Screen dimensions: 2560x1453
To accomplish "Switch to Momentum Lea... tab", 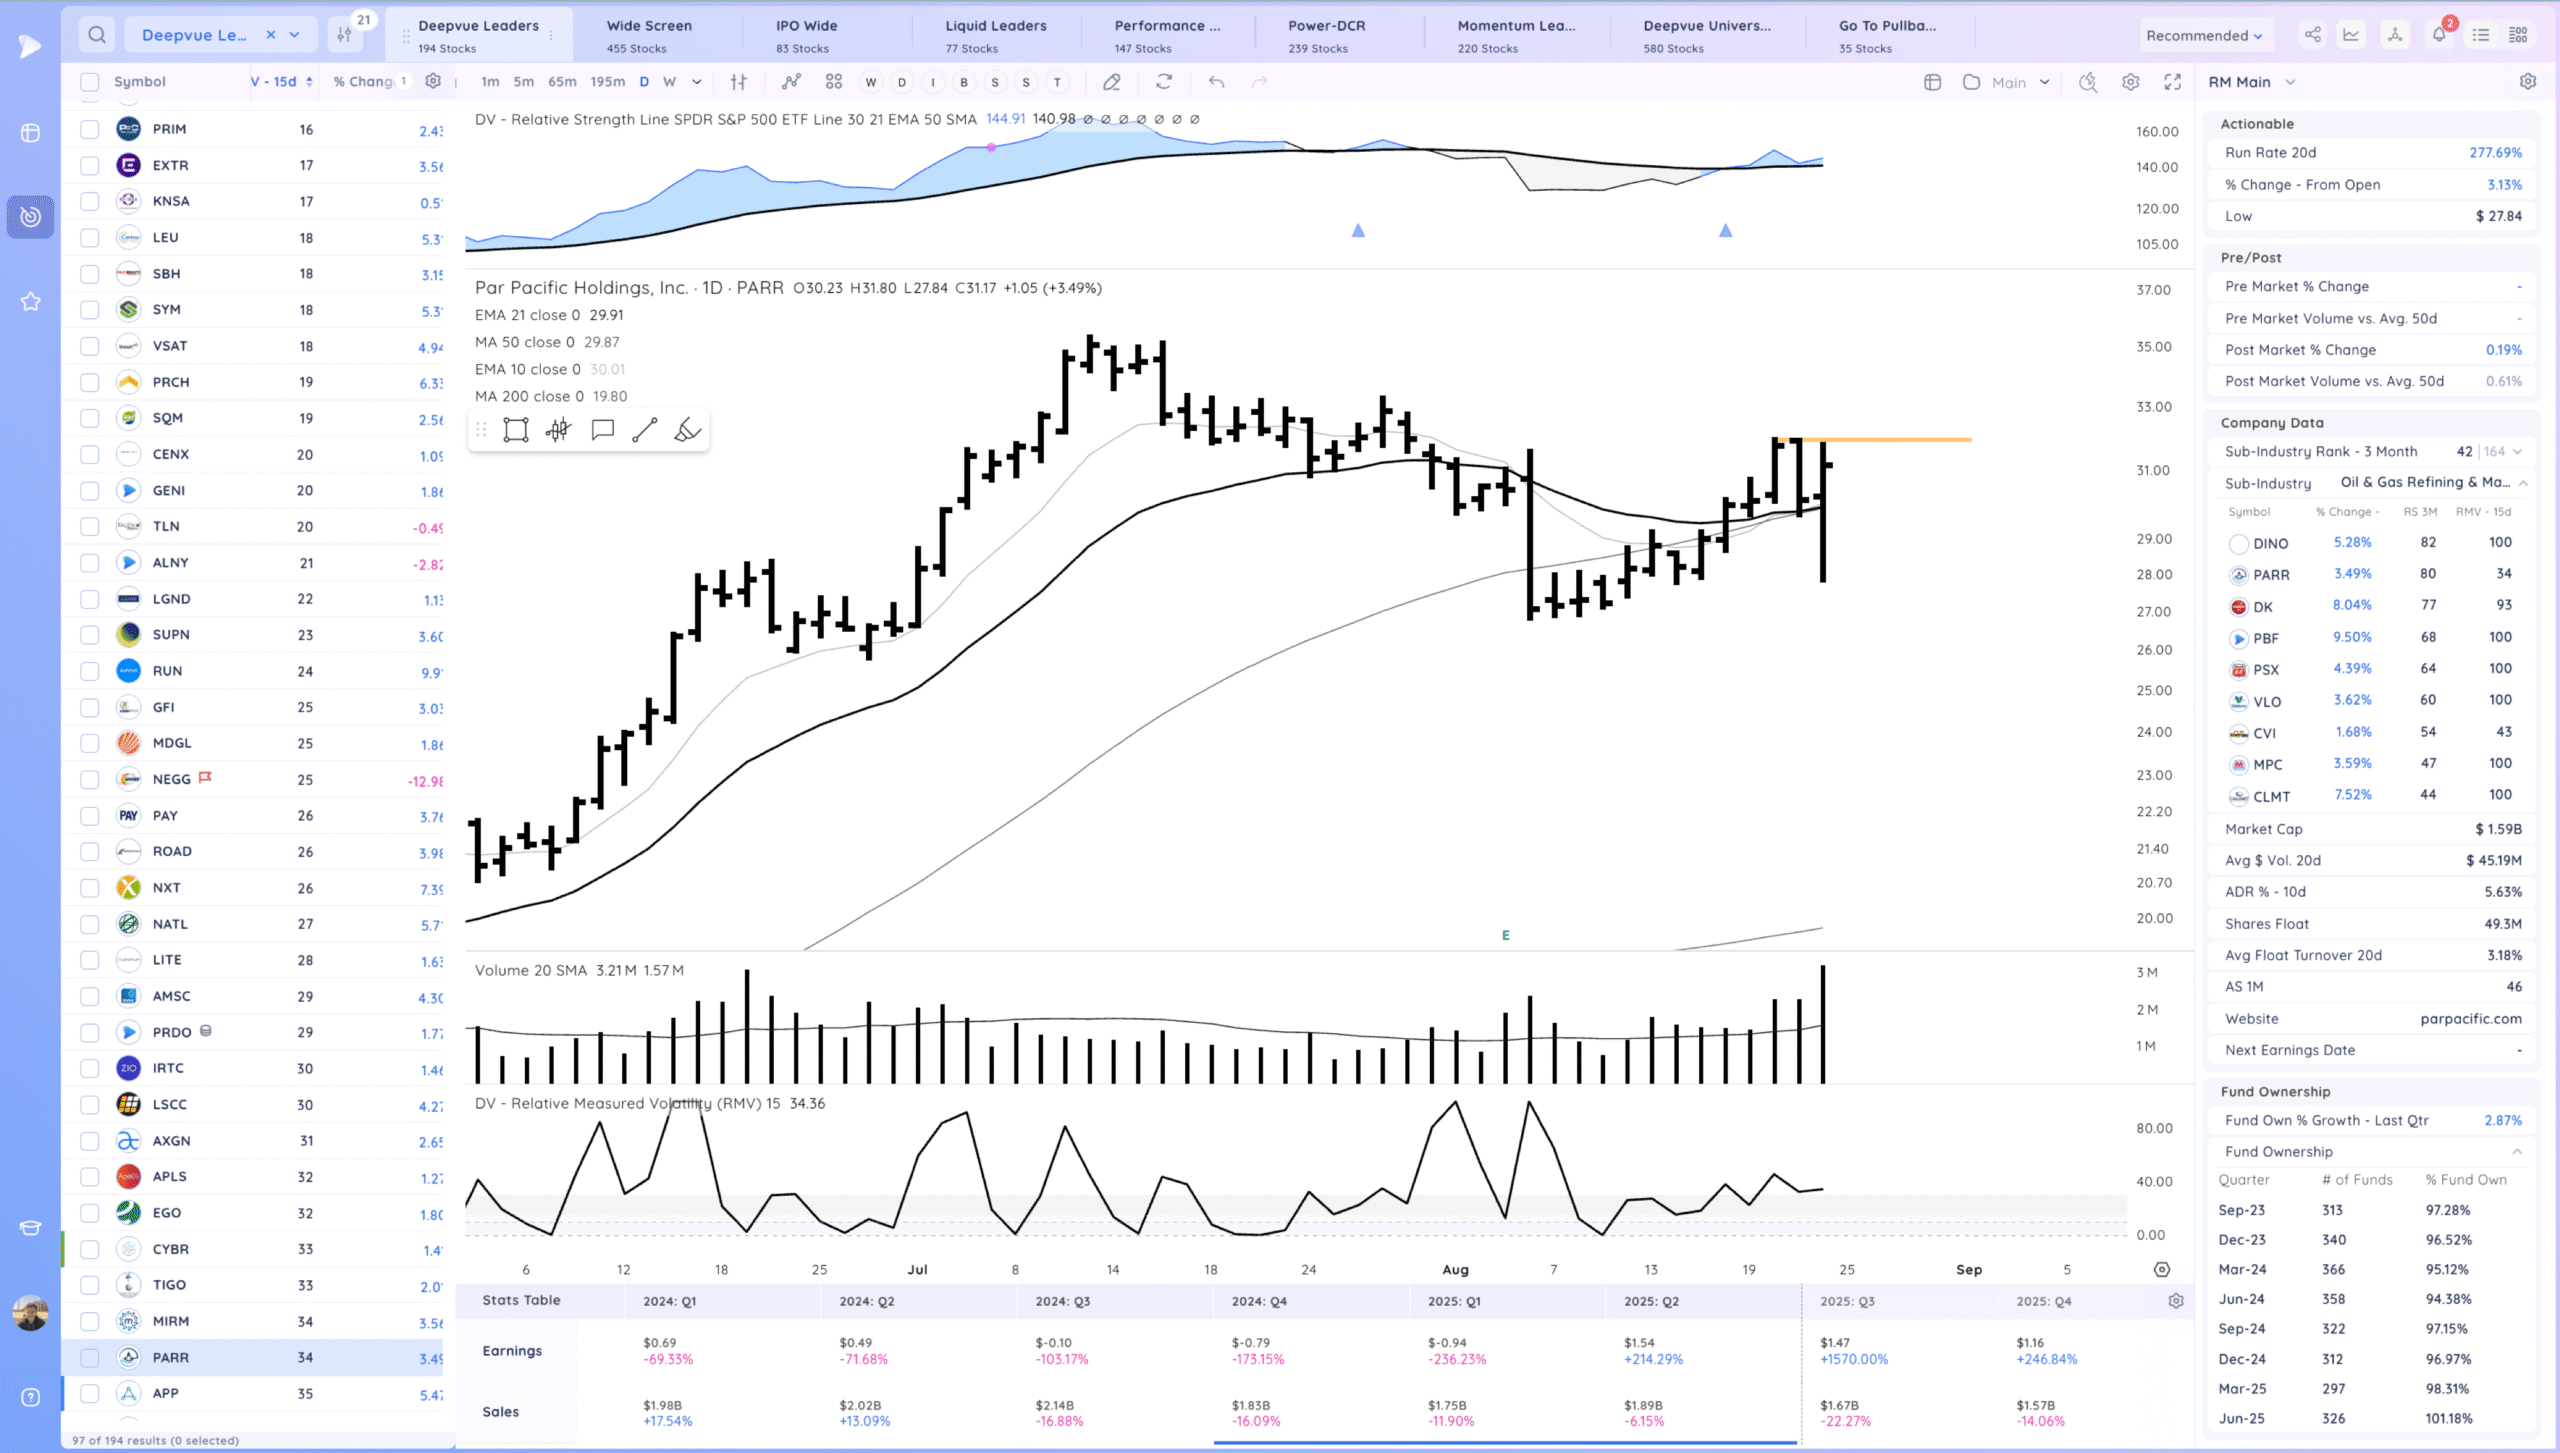I will [1516, 35].
